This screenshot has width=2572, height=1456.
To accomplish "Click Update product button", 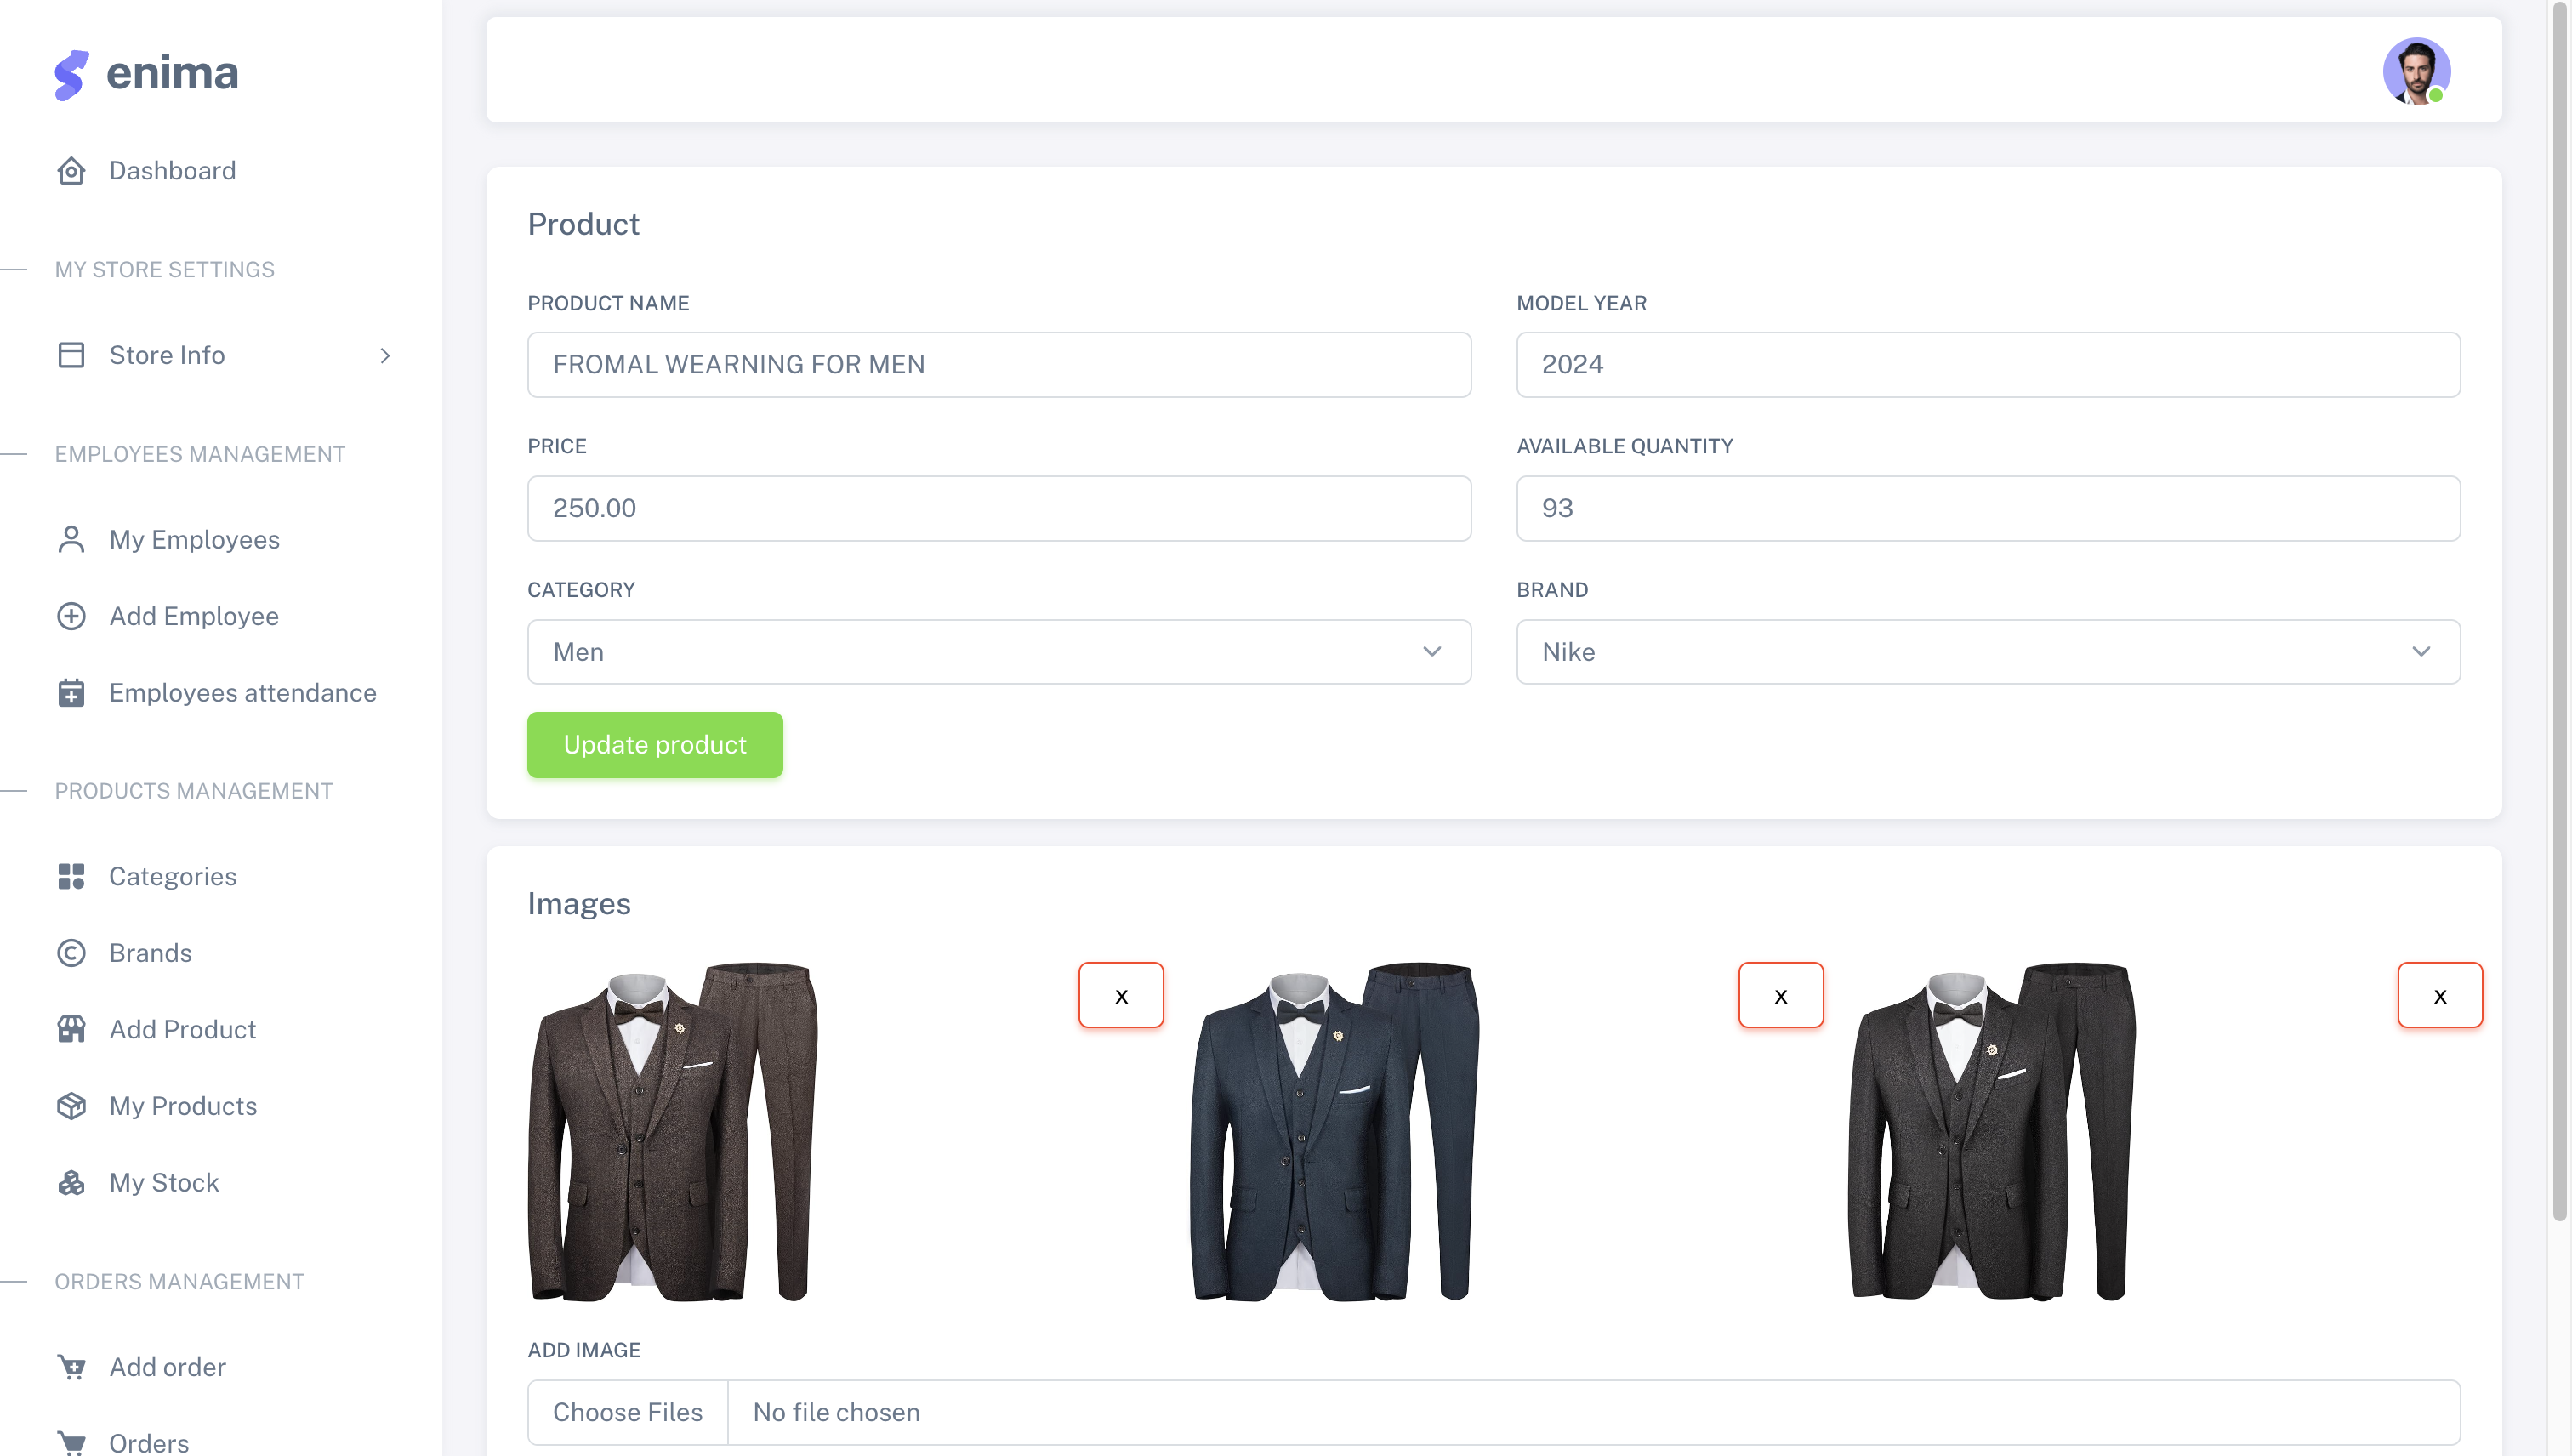I will [656, 744].
